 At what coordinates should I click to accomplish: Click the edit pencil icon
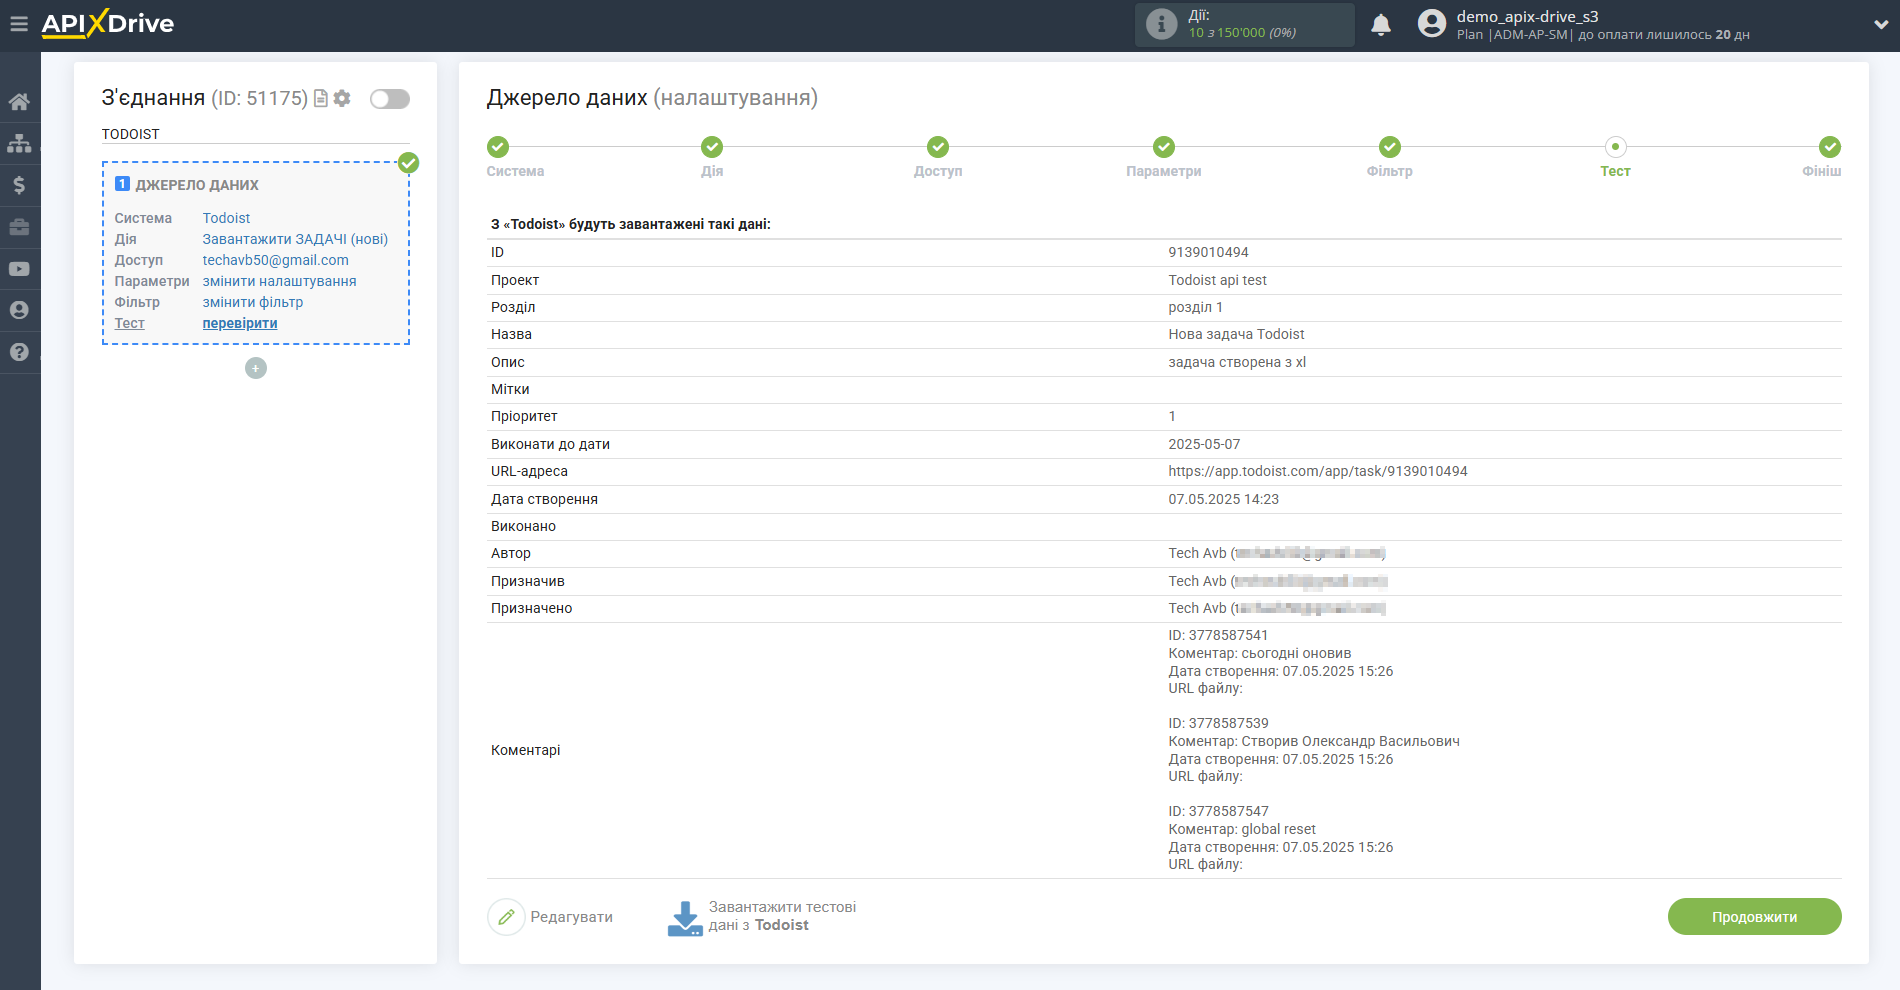(x=506, y=917)
